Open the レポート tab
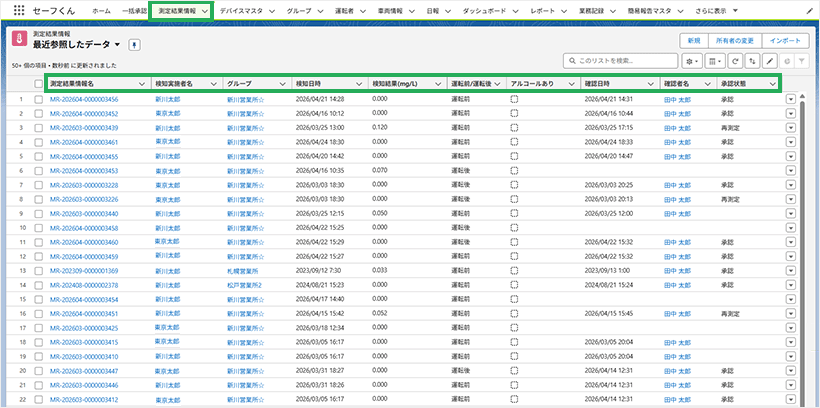This screenshot has height=408, width=820. 542,10
